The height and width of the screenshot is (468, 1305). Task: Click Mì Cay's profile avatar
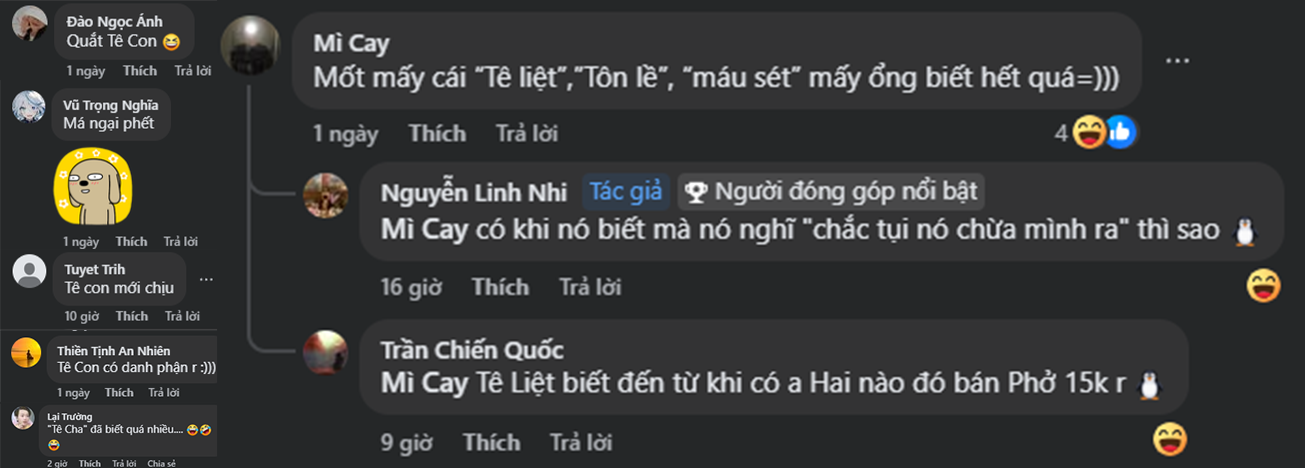point(249,46)
